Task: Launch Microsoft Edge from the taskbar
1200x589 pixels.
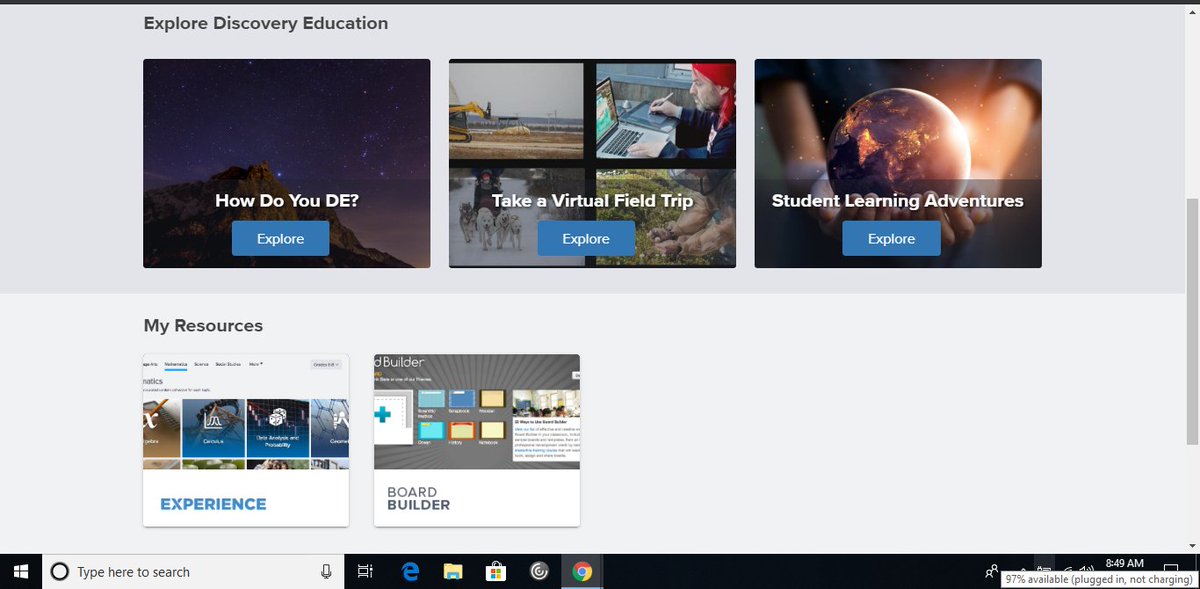Action: point(410,572)
